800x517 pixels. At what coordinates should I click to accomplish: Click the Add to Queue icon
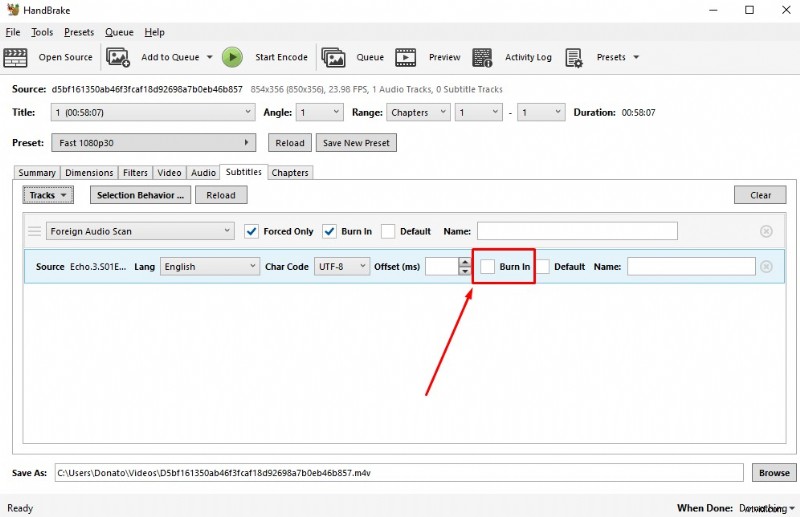tap(118, 57)
